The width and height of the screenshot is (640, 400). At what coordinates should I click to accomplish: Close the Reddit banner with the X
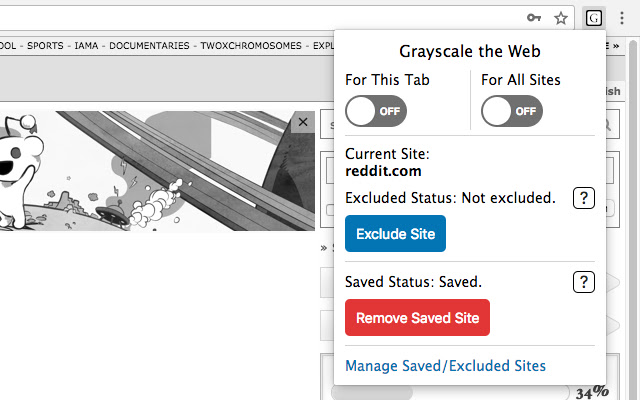point(304,122)
